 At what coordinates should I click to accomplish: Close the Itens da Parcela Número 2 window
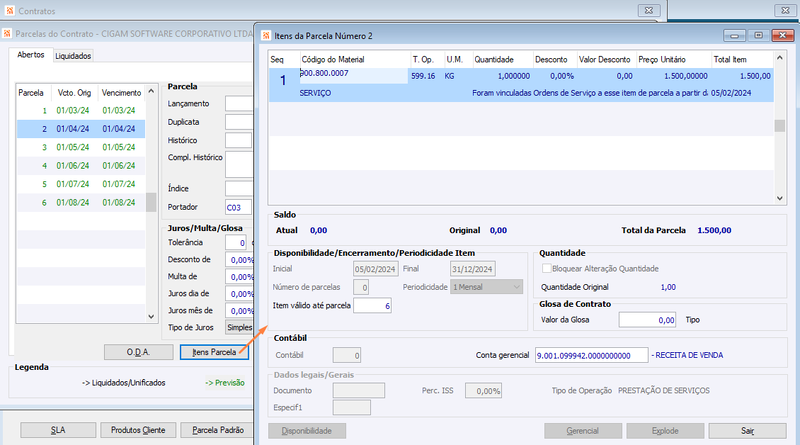coord(782,35)
